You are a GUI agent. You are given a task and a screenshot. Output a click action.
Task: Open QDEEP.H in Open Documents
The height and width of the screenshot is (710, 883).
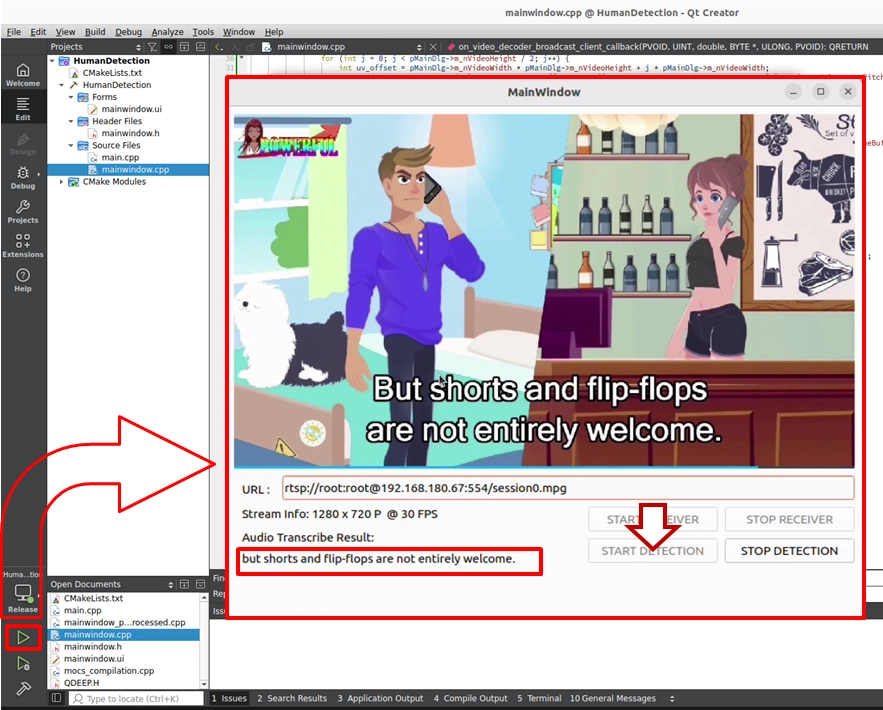[x=81, y=682]
